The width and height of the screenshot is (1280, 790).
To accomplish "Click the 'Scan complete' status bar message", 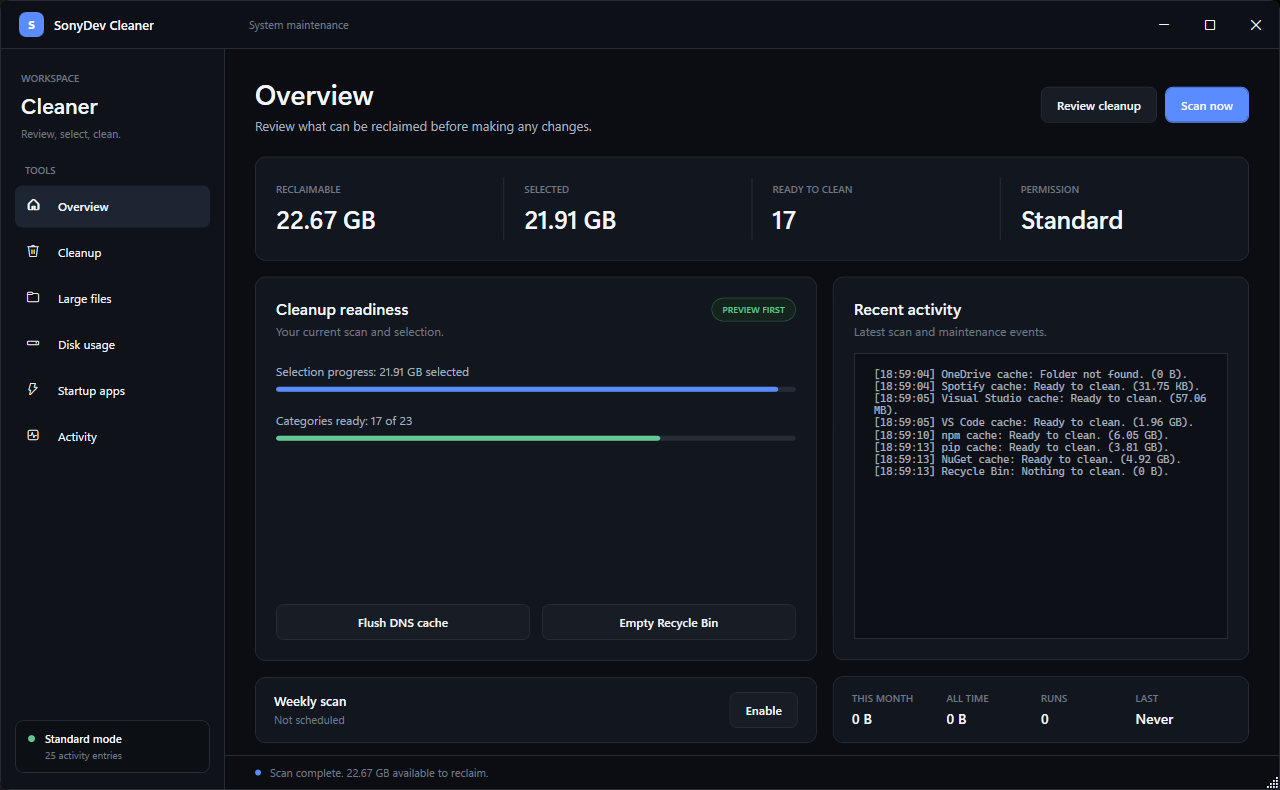I will [379, 773].
